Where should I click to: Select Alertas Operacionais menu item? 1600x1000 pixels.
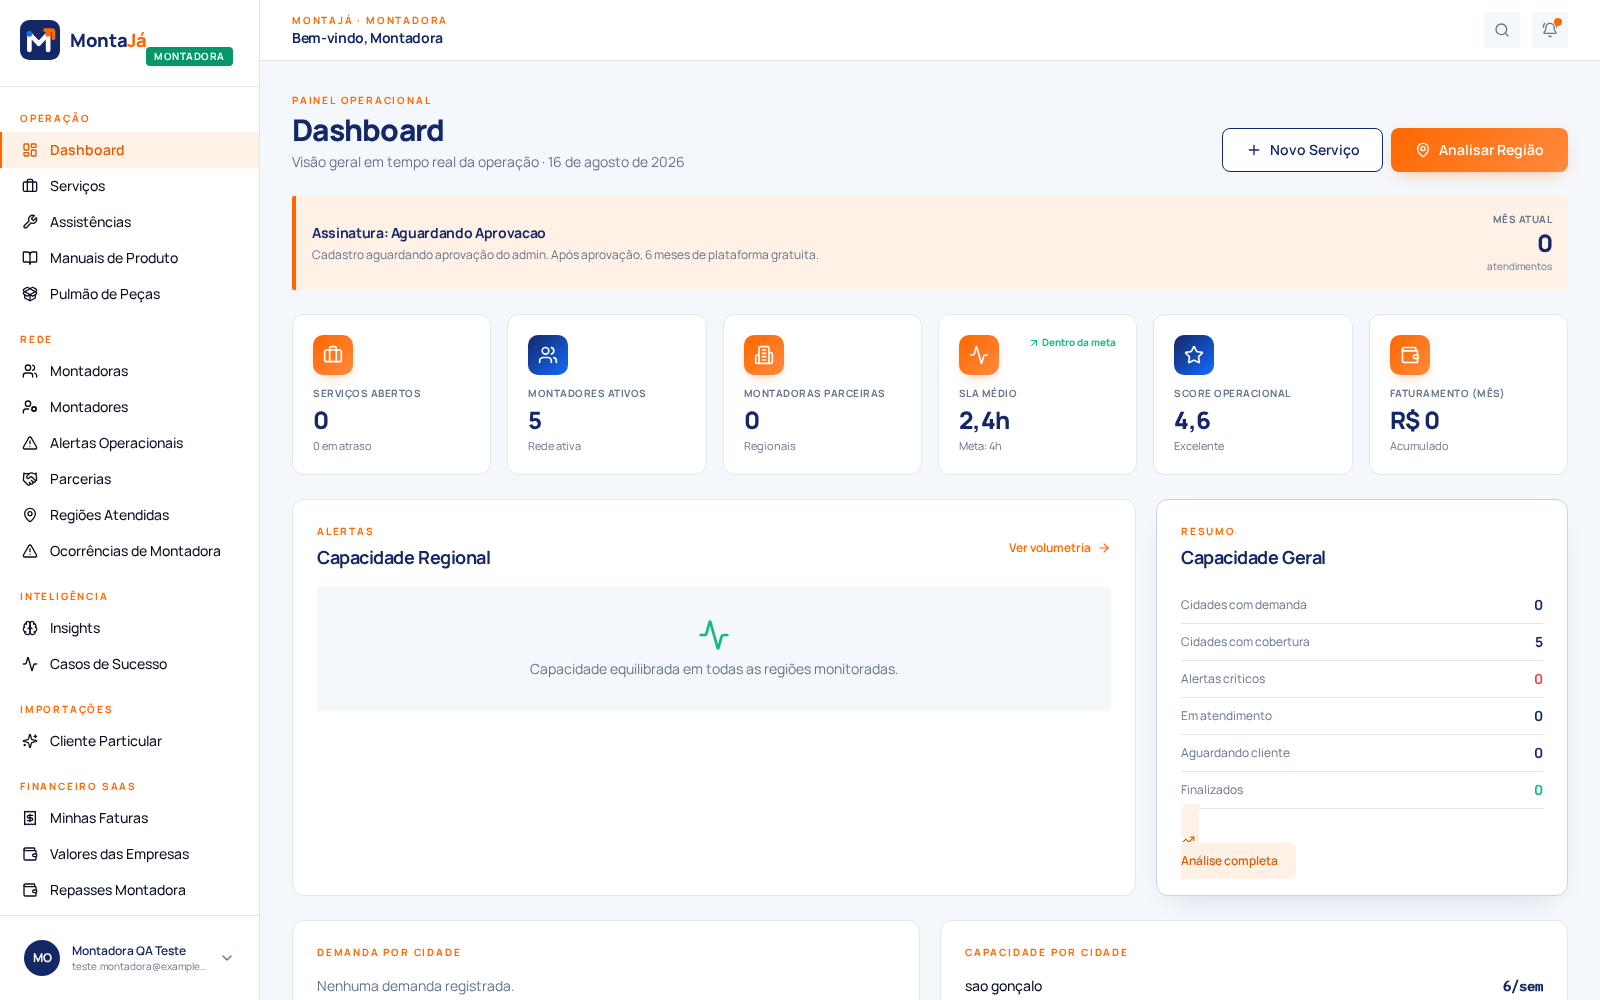pos(130,443)
